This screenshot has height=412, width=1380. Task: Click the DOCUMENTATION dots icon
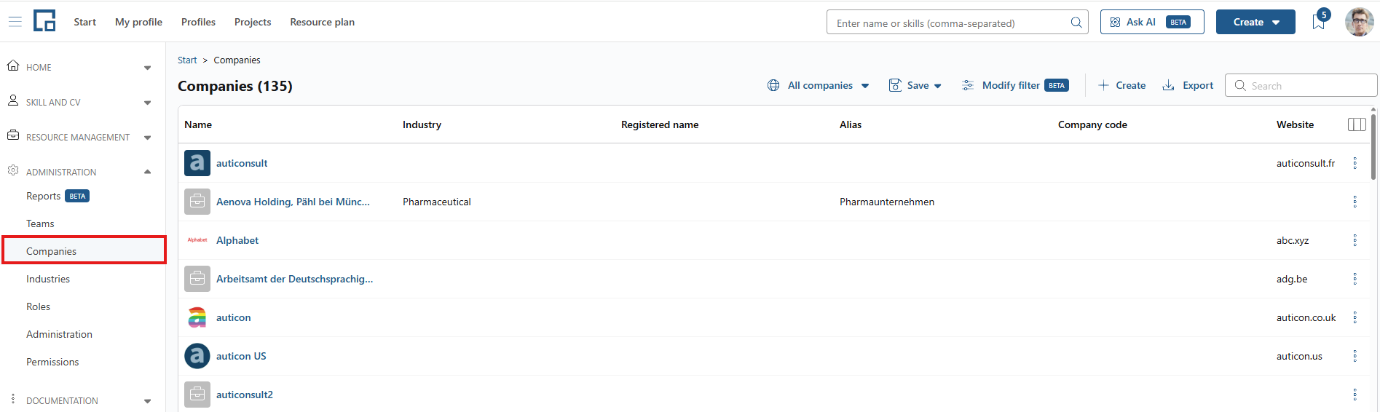13,400
